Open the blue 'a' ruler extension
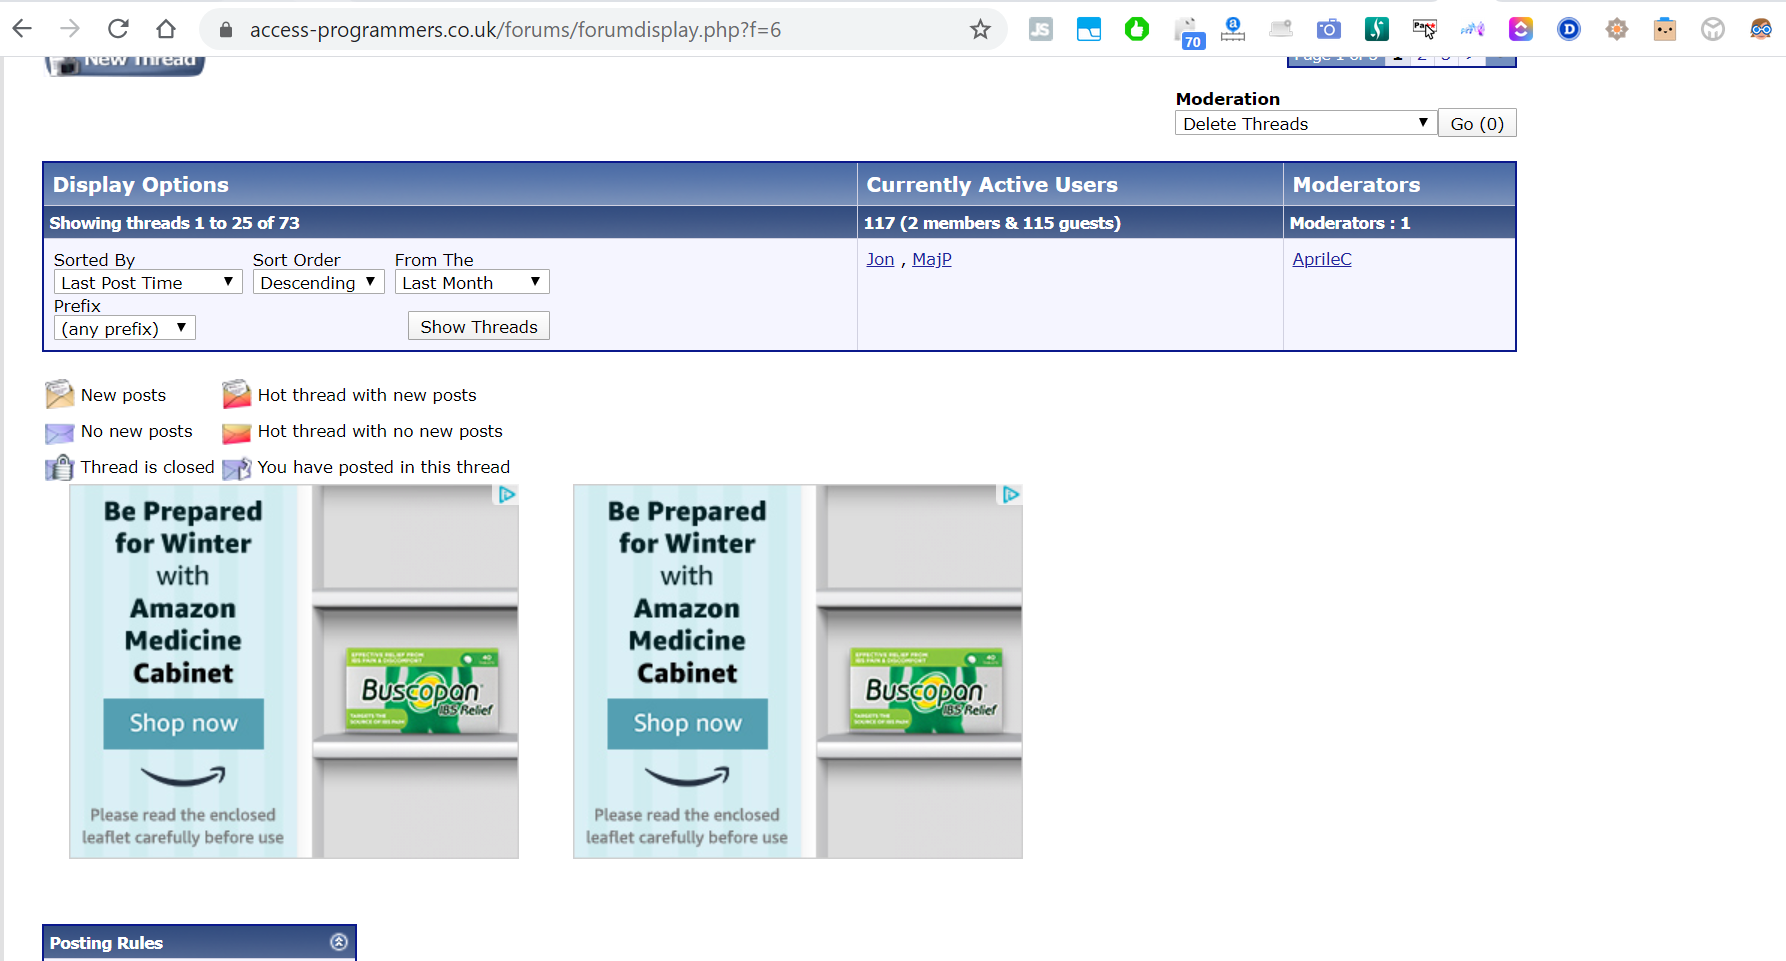The image size is (1786, 961). tap(1233, 29)
